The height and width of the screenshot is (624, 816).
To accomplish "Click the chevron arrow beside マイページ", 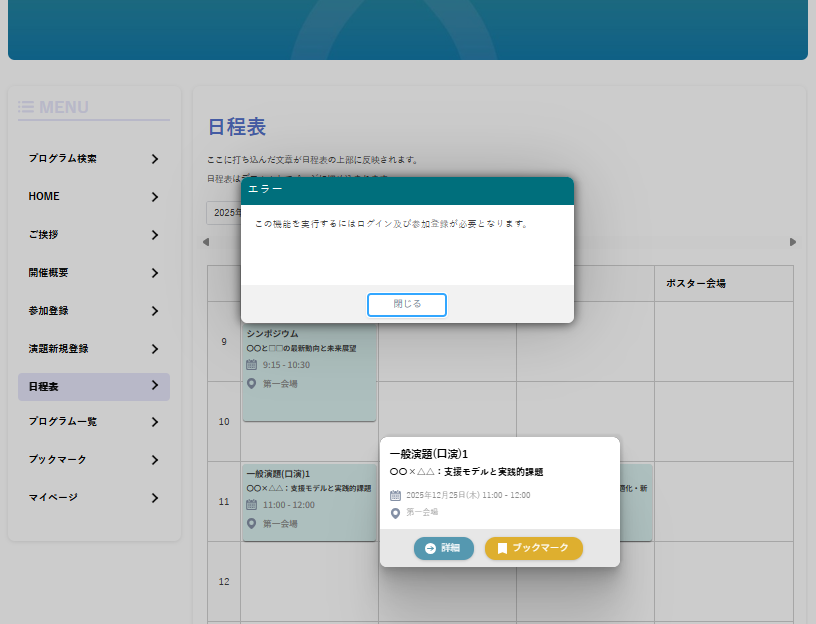I will [154, 498].
